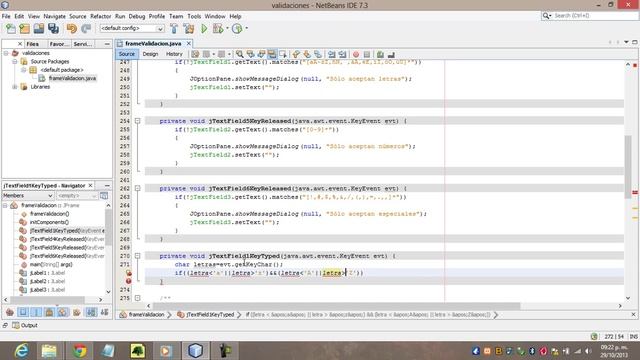The width and height of the screenshot is (640, 360).
Task: Open the Output panel button
Action: coord(24,325)
